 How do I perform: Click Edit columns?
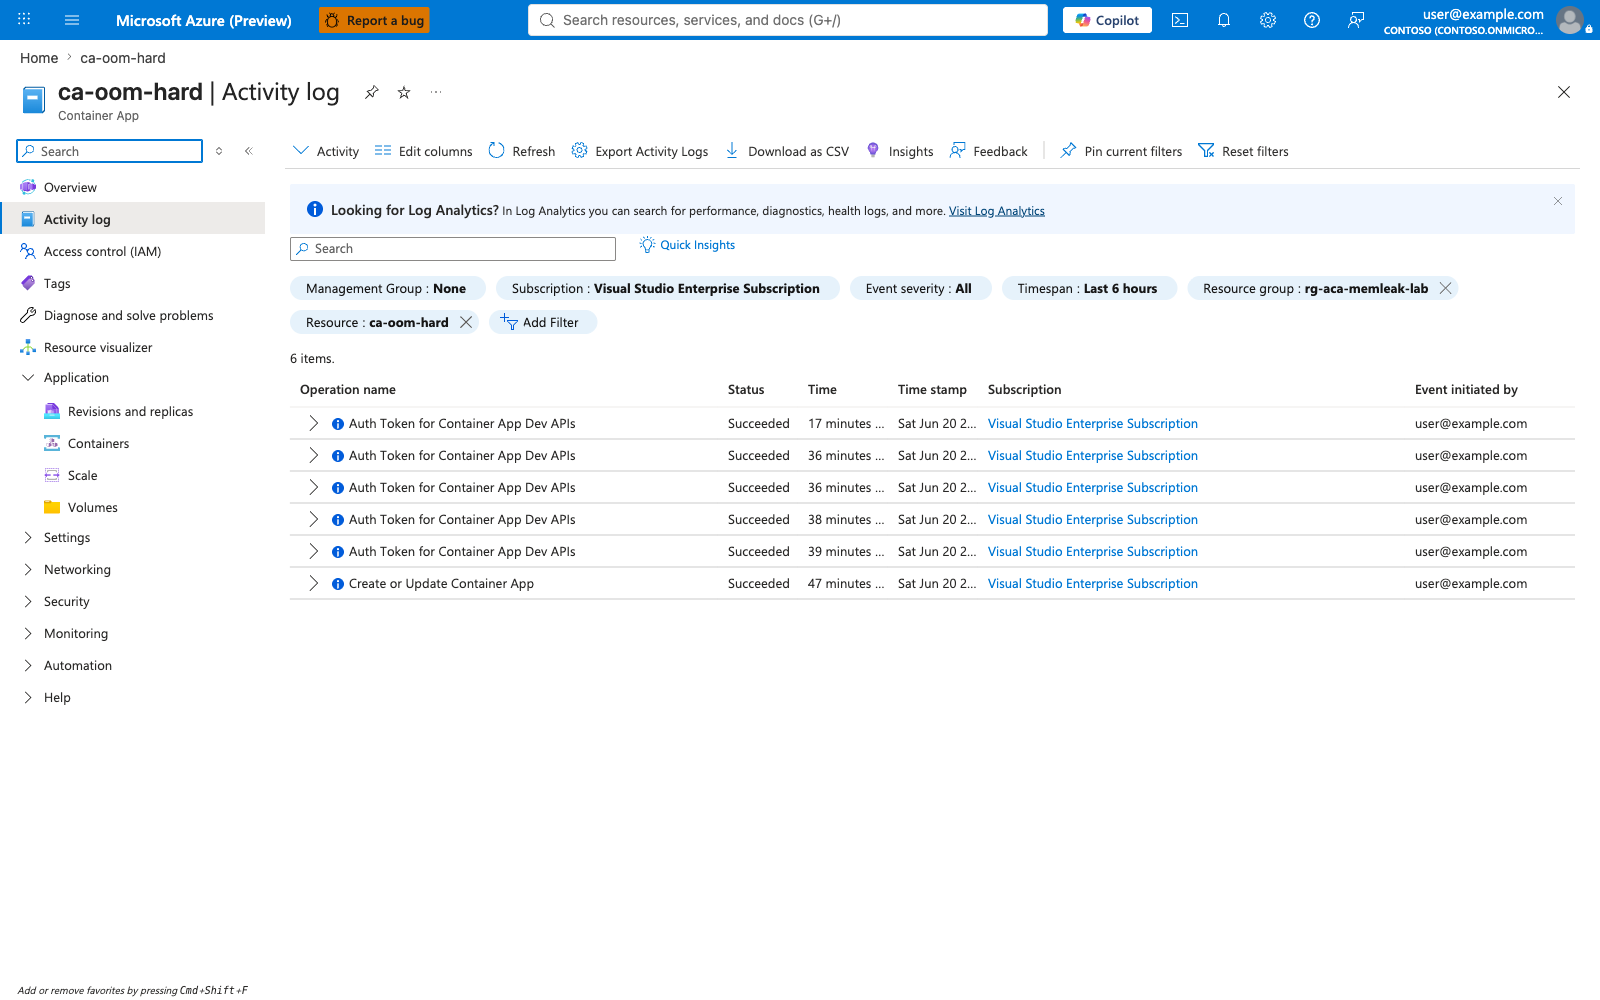tap(424, 151)
